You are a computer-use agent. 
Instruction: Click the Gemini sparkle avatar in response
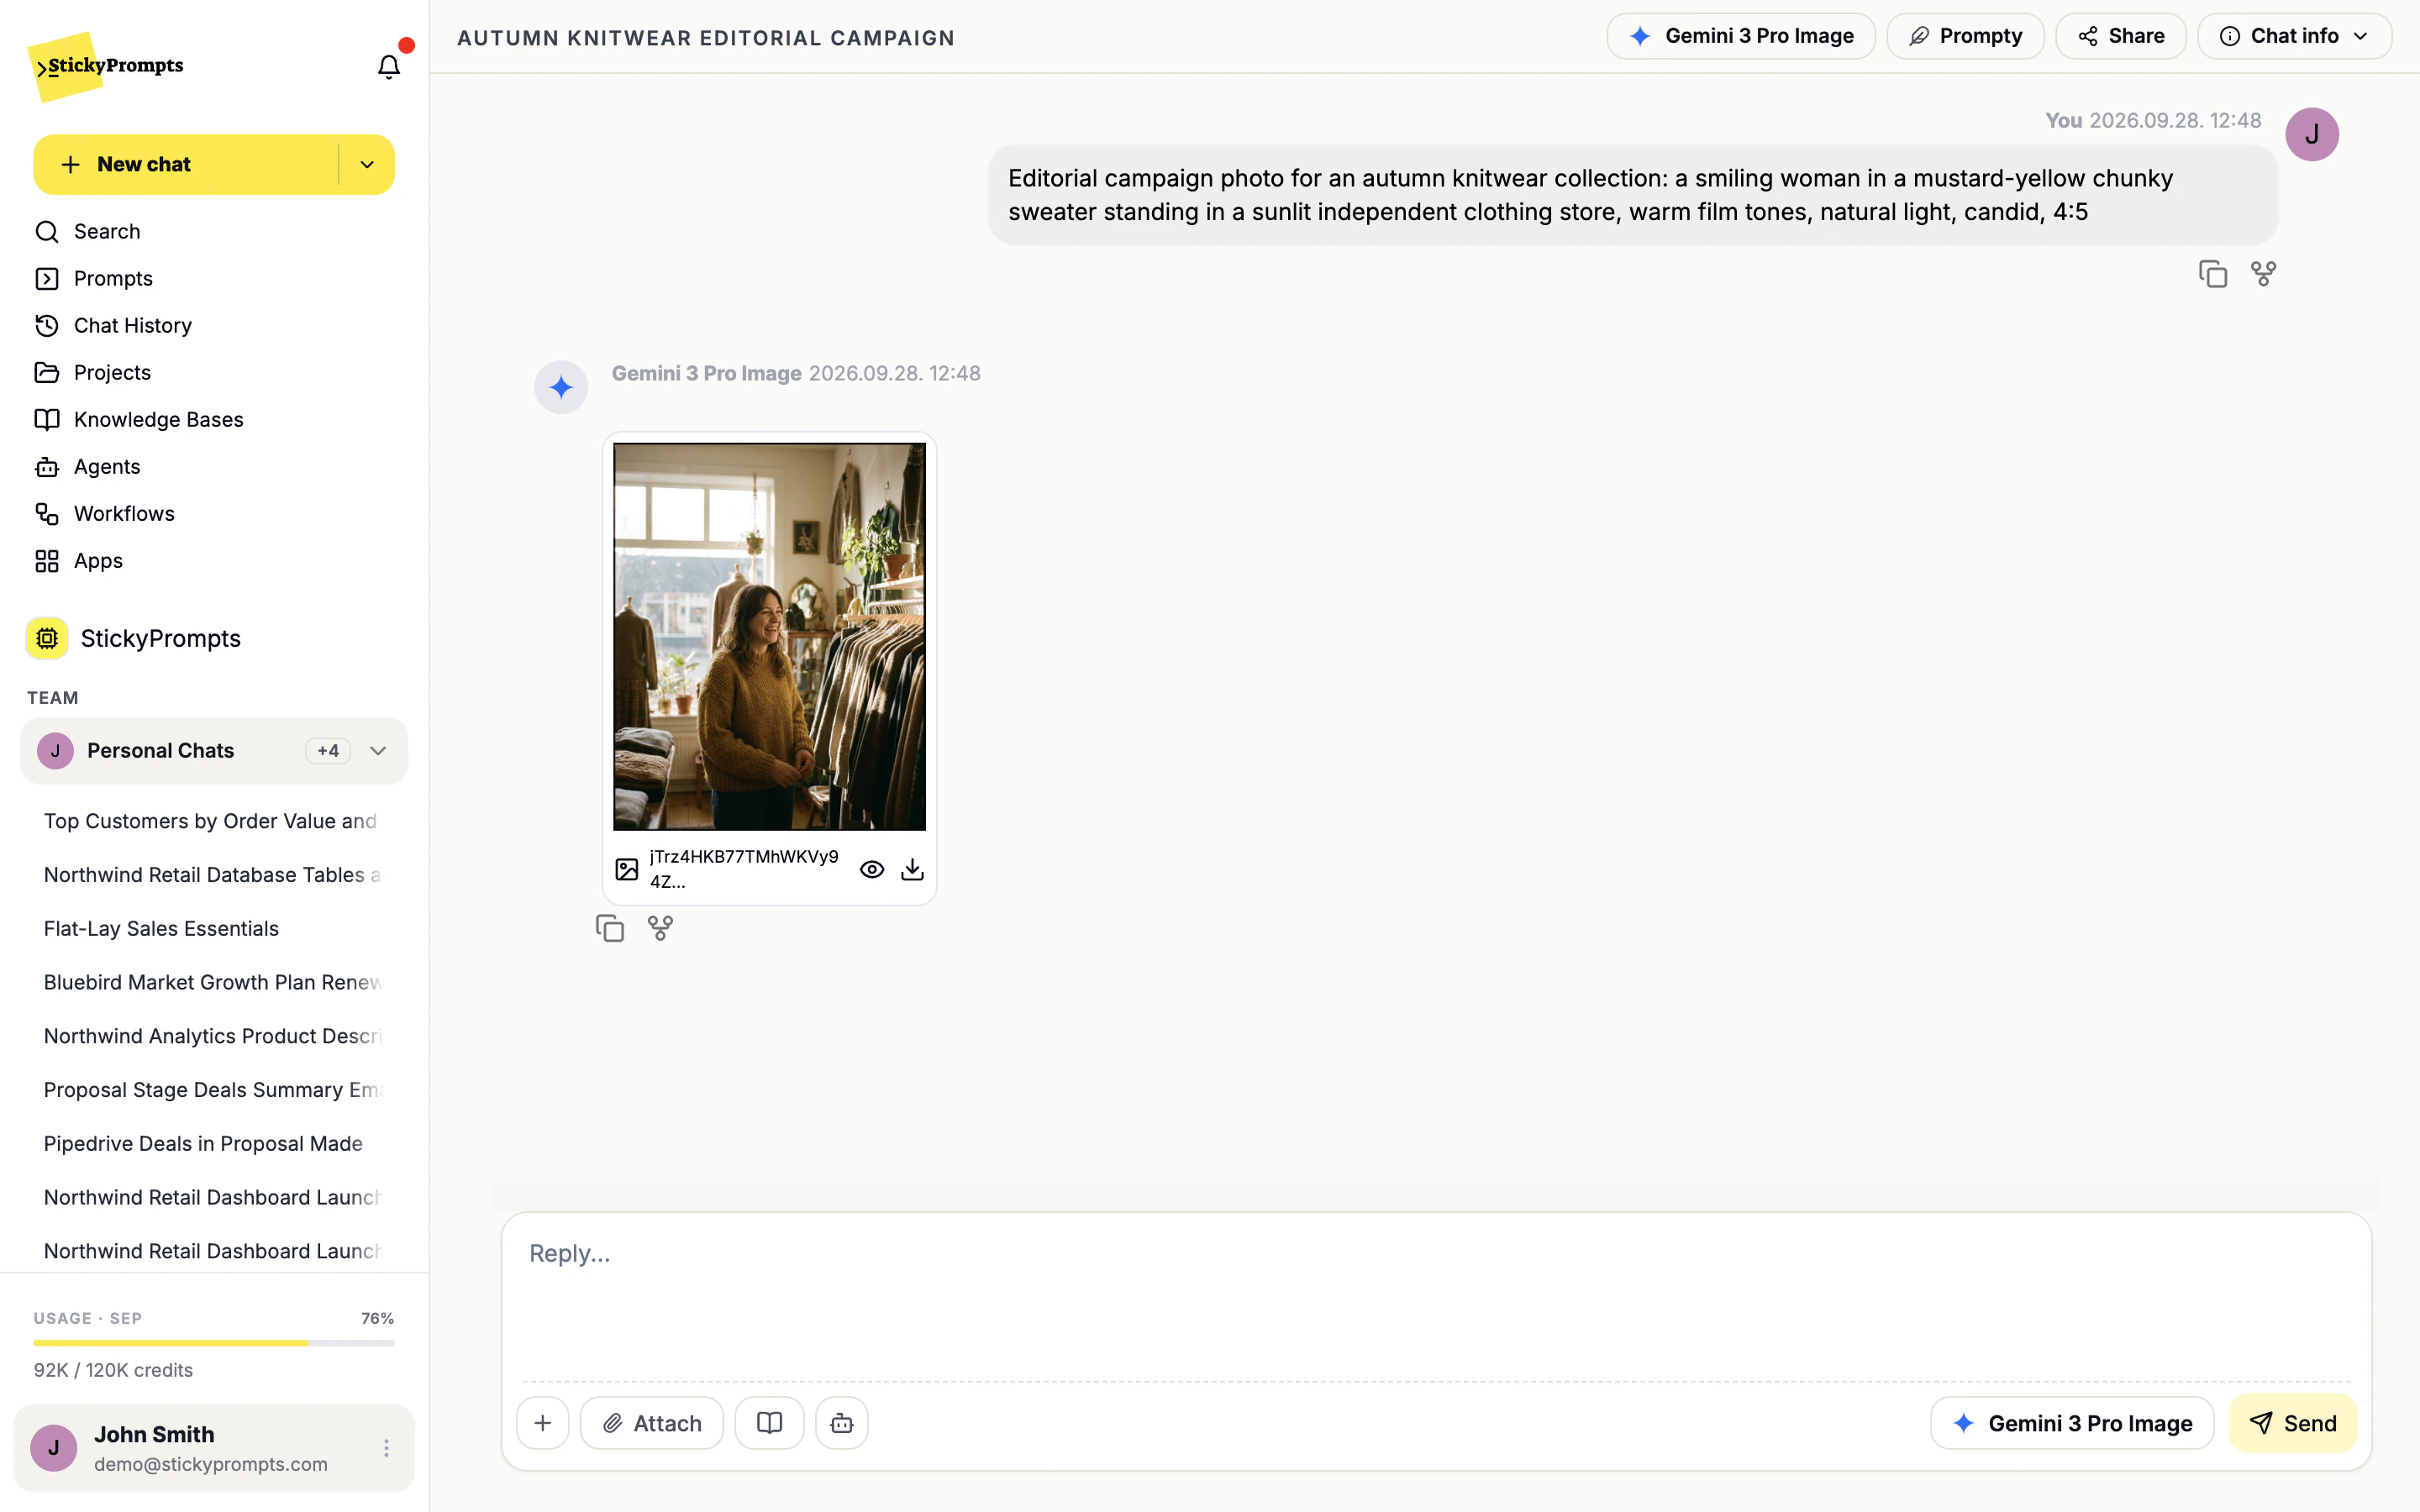pos(561,387)
